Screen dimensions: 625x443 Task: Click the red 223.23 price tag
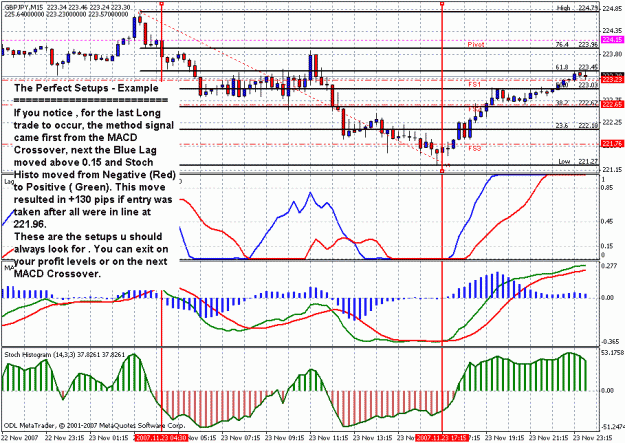coord(612,80)
